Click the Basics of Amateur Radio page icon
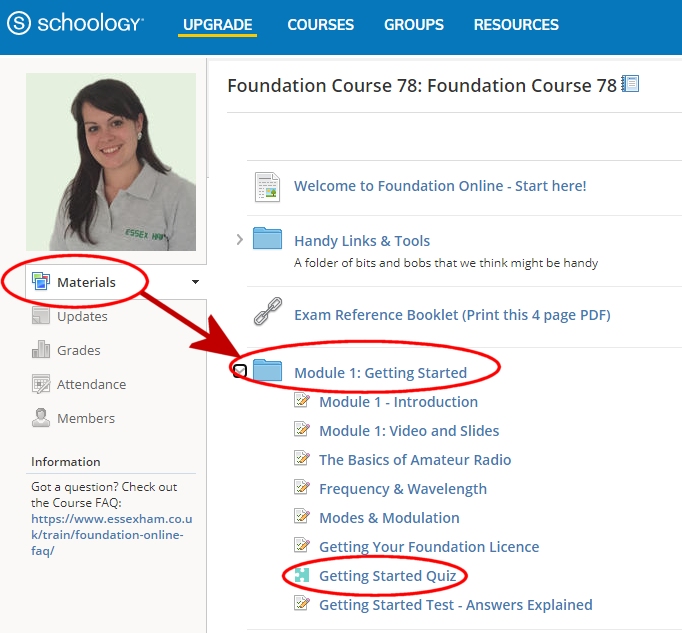682x633 pixels. [302, 458]
